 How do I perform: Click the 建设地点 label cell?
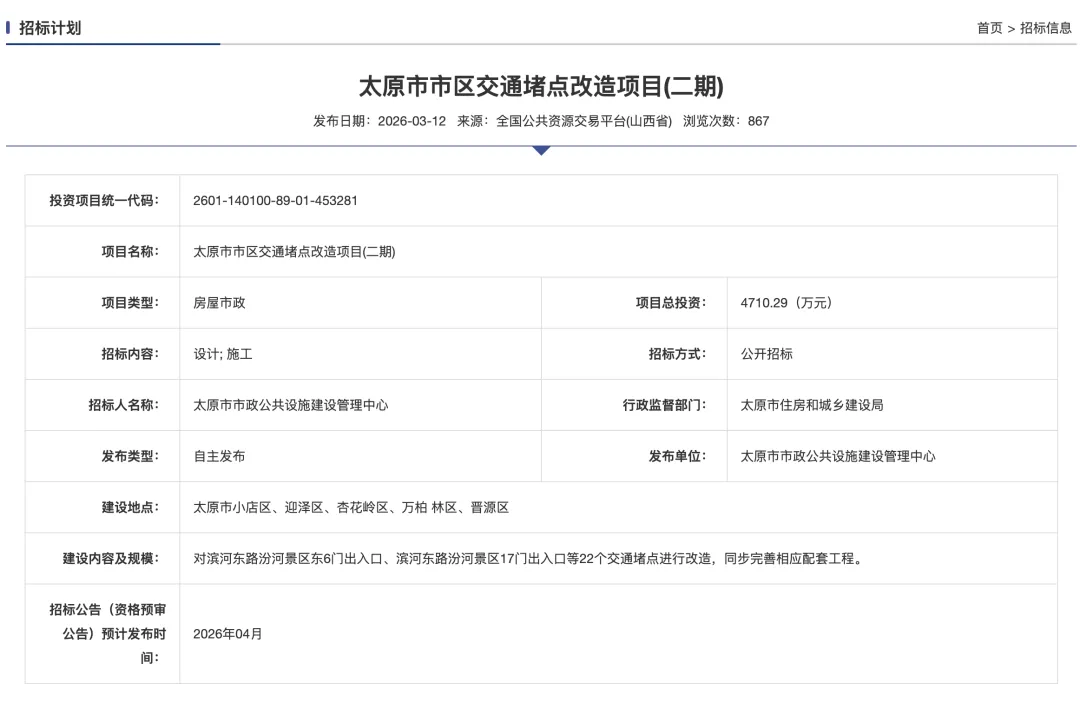103,507
